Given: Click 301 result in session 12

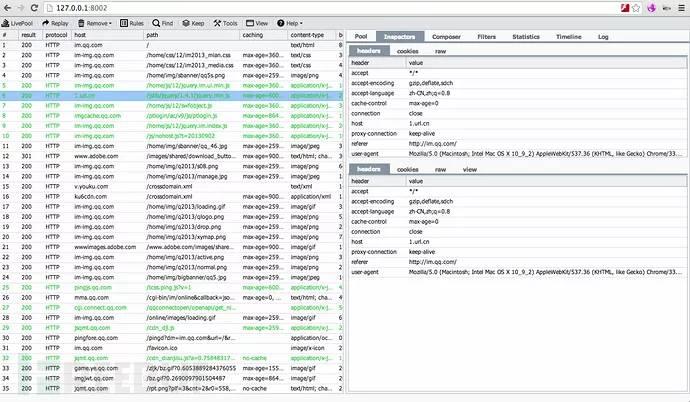Looking at the screenshot, I should pyautogui.click(x=27, y=156).
